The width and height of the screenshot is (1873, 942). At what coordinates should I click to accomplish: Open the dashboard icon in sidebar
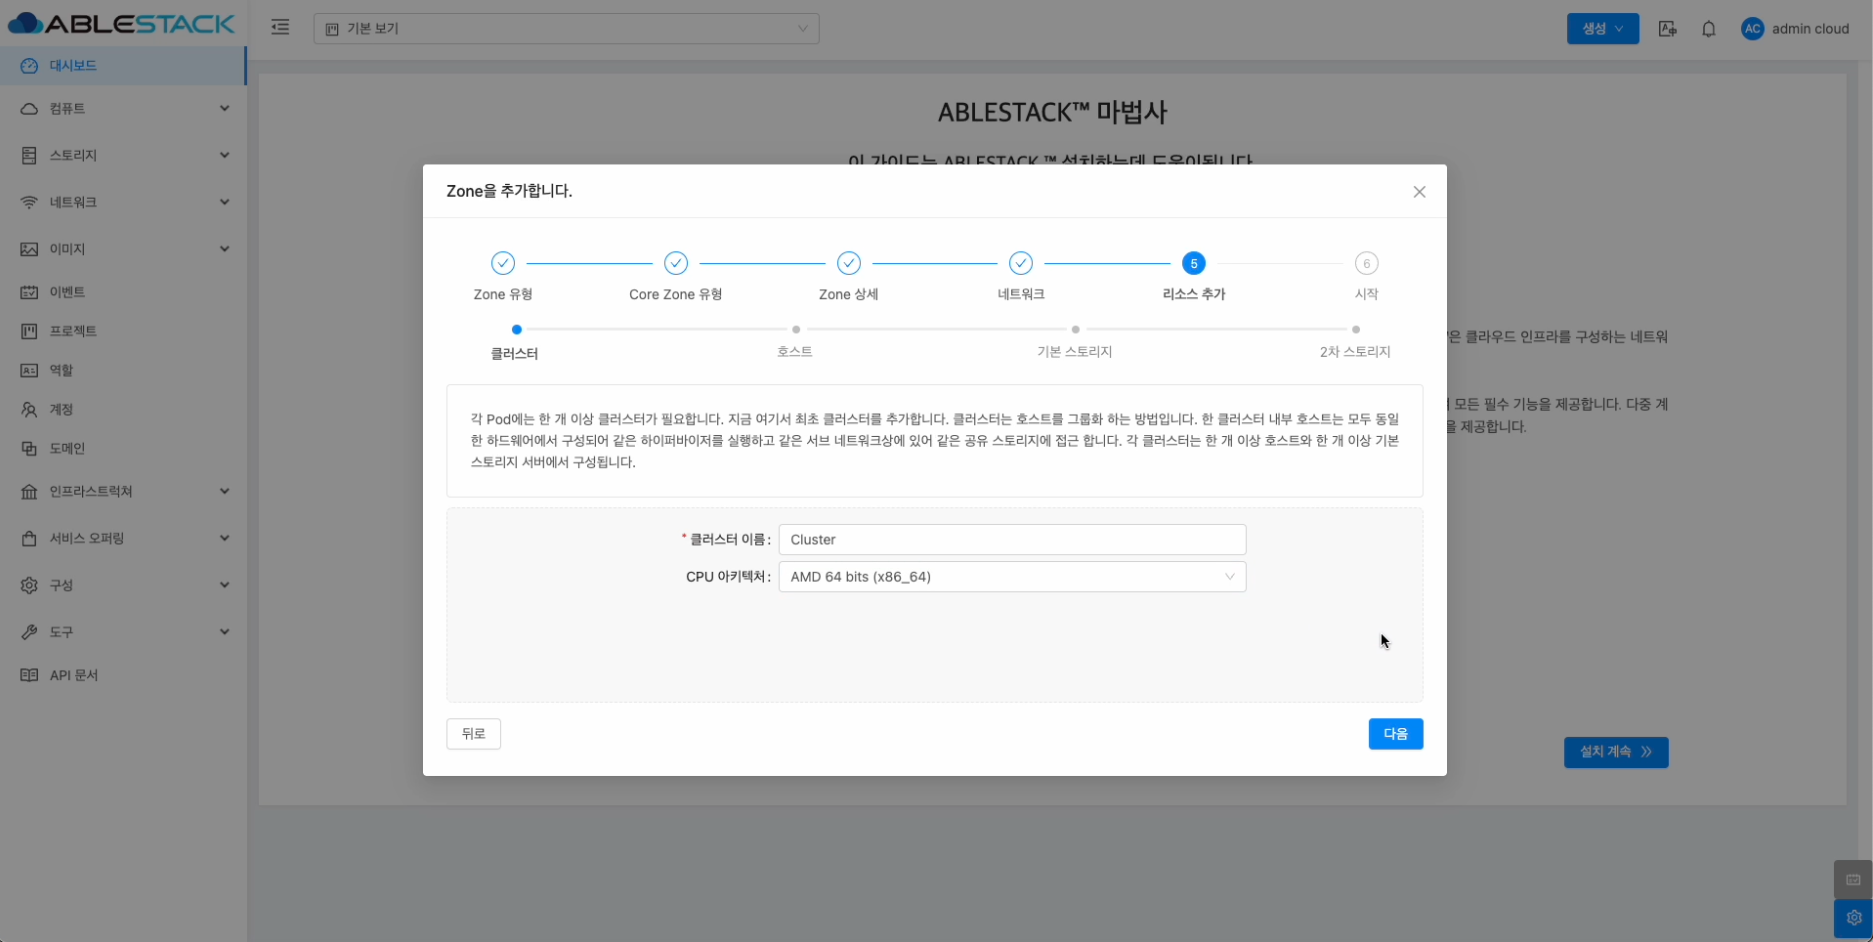click(x=29, y=66)
